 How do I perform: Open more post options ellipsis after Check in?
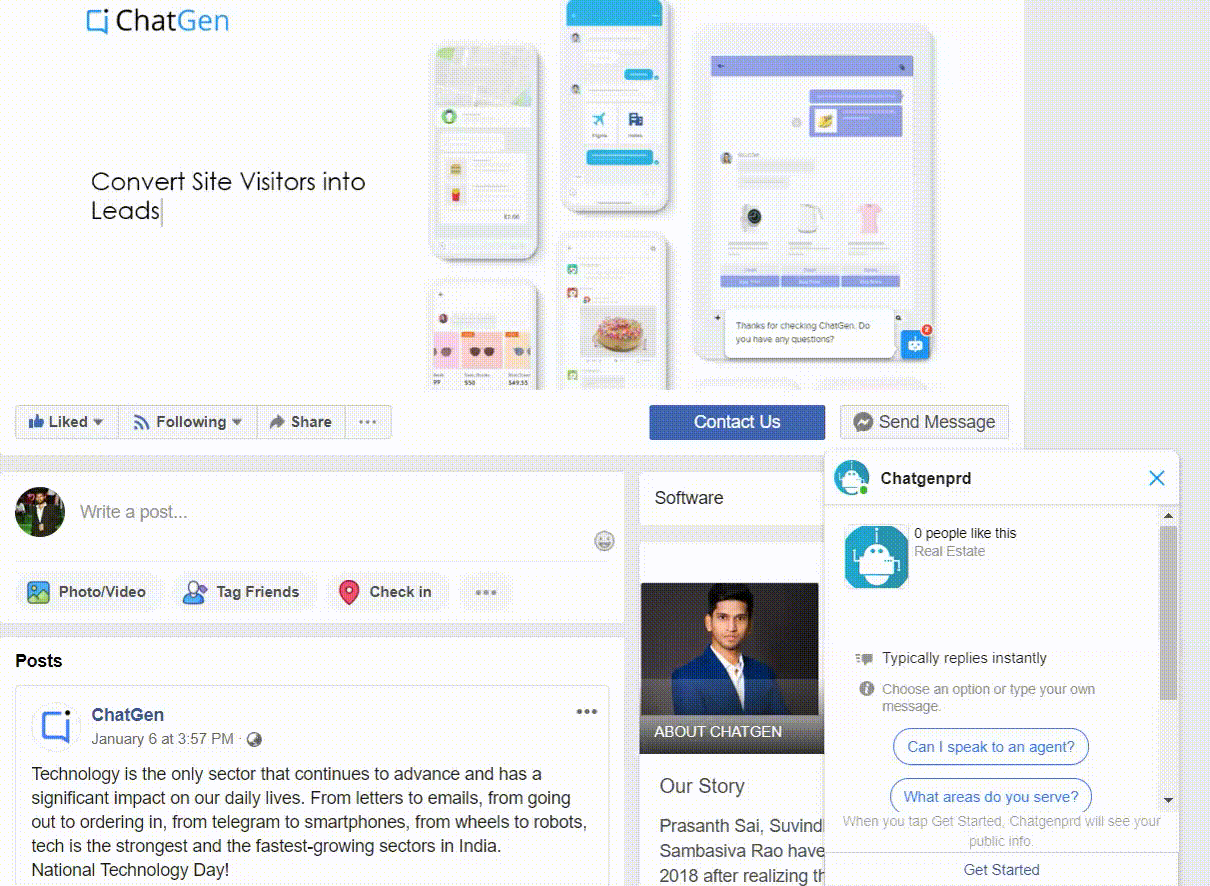pyautogui.click(x=486, y=592)
